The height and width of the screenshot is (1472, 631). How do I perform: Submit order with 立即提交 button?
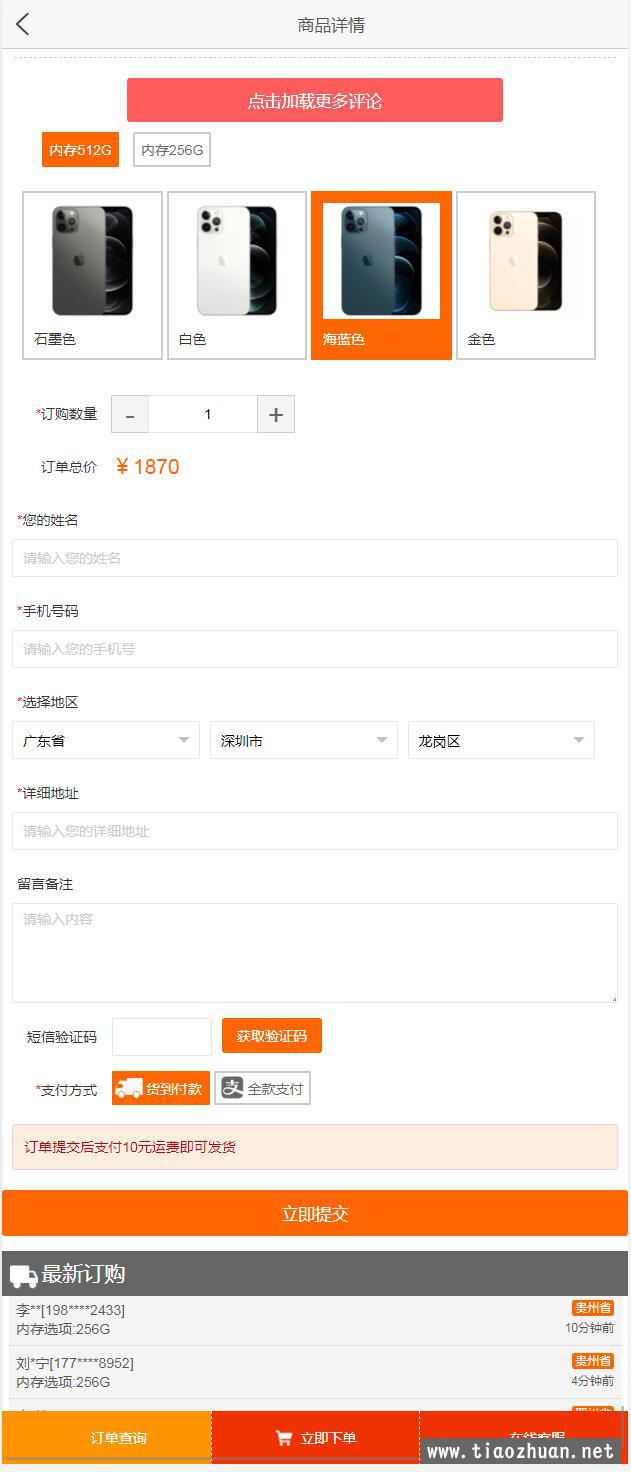pos(315,1213)
